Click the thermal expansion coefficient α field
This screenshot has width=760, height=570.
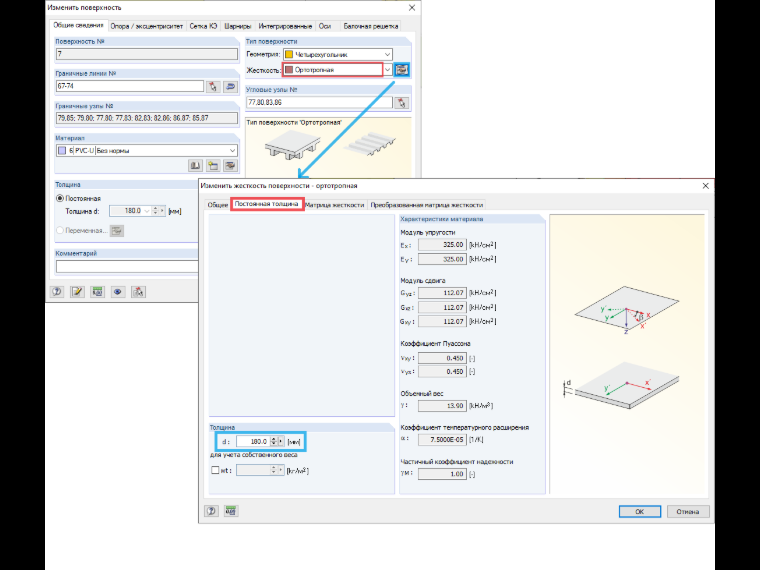tap(442, 440)
